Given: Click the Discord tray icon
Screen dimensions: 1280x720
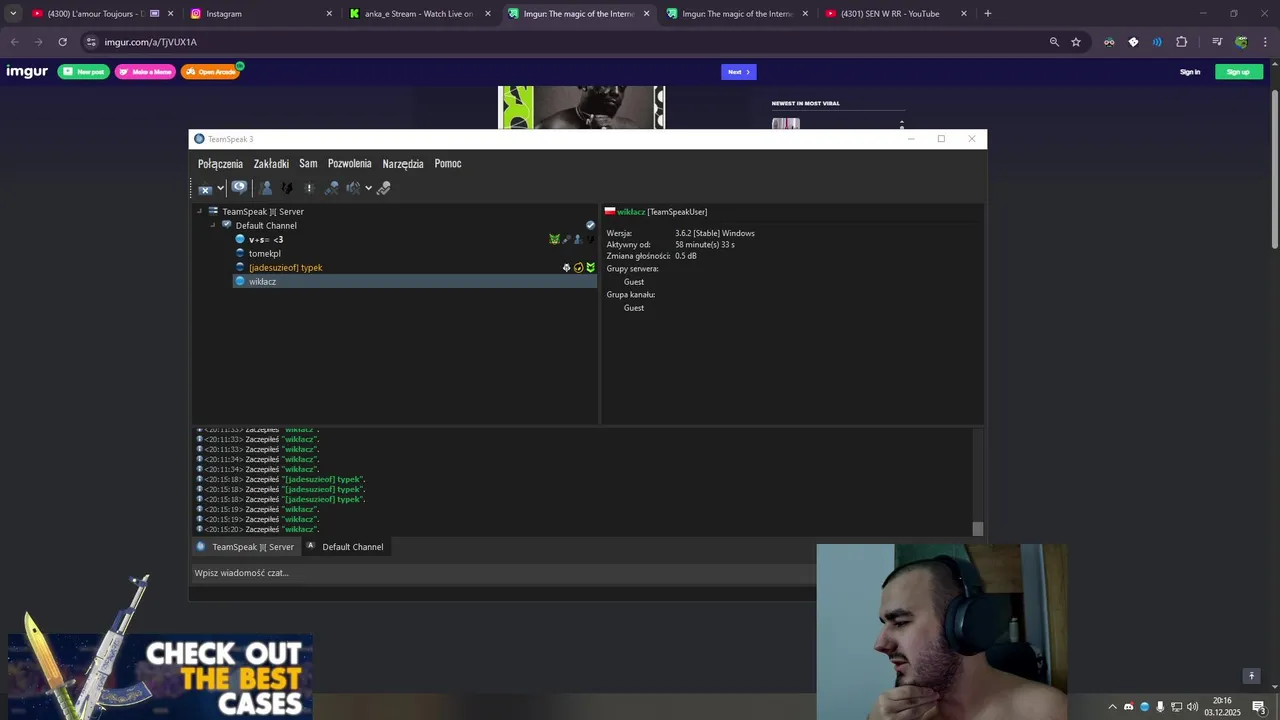Looking at the screenshot, I should [x=1129, y=707].
